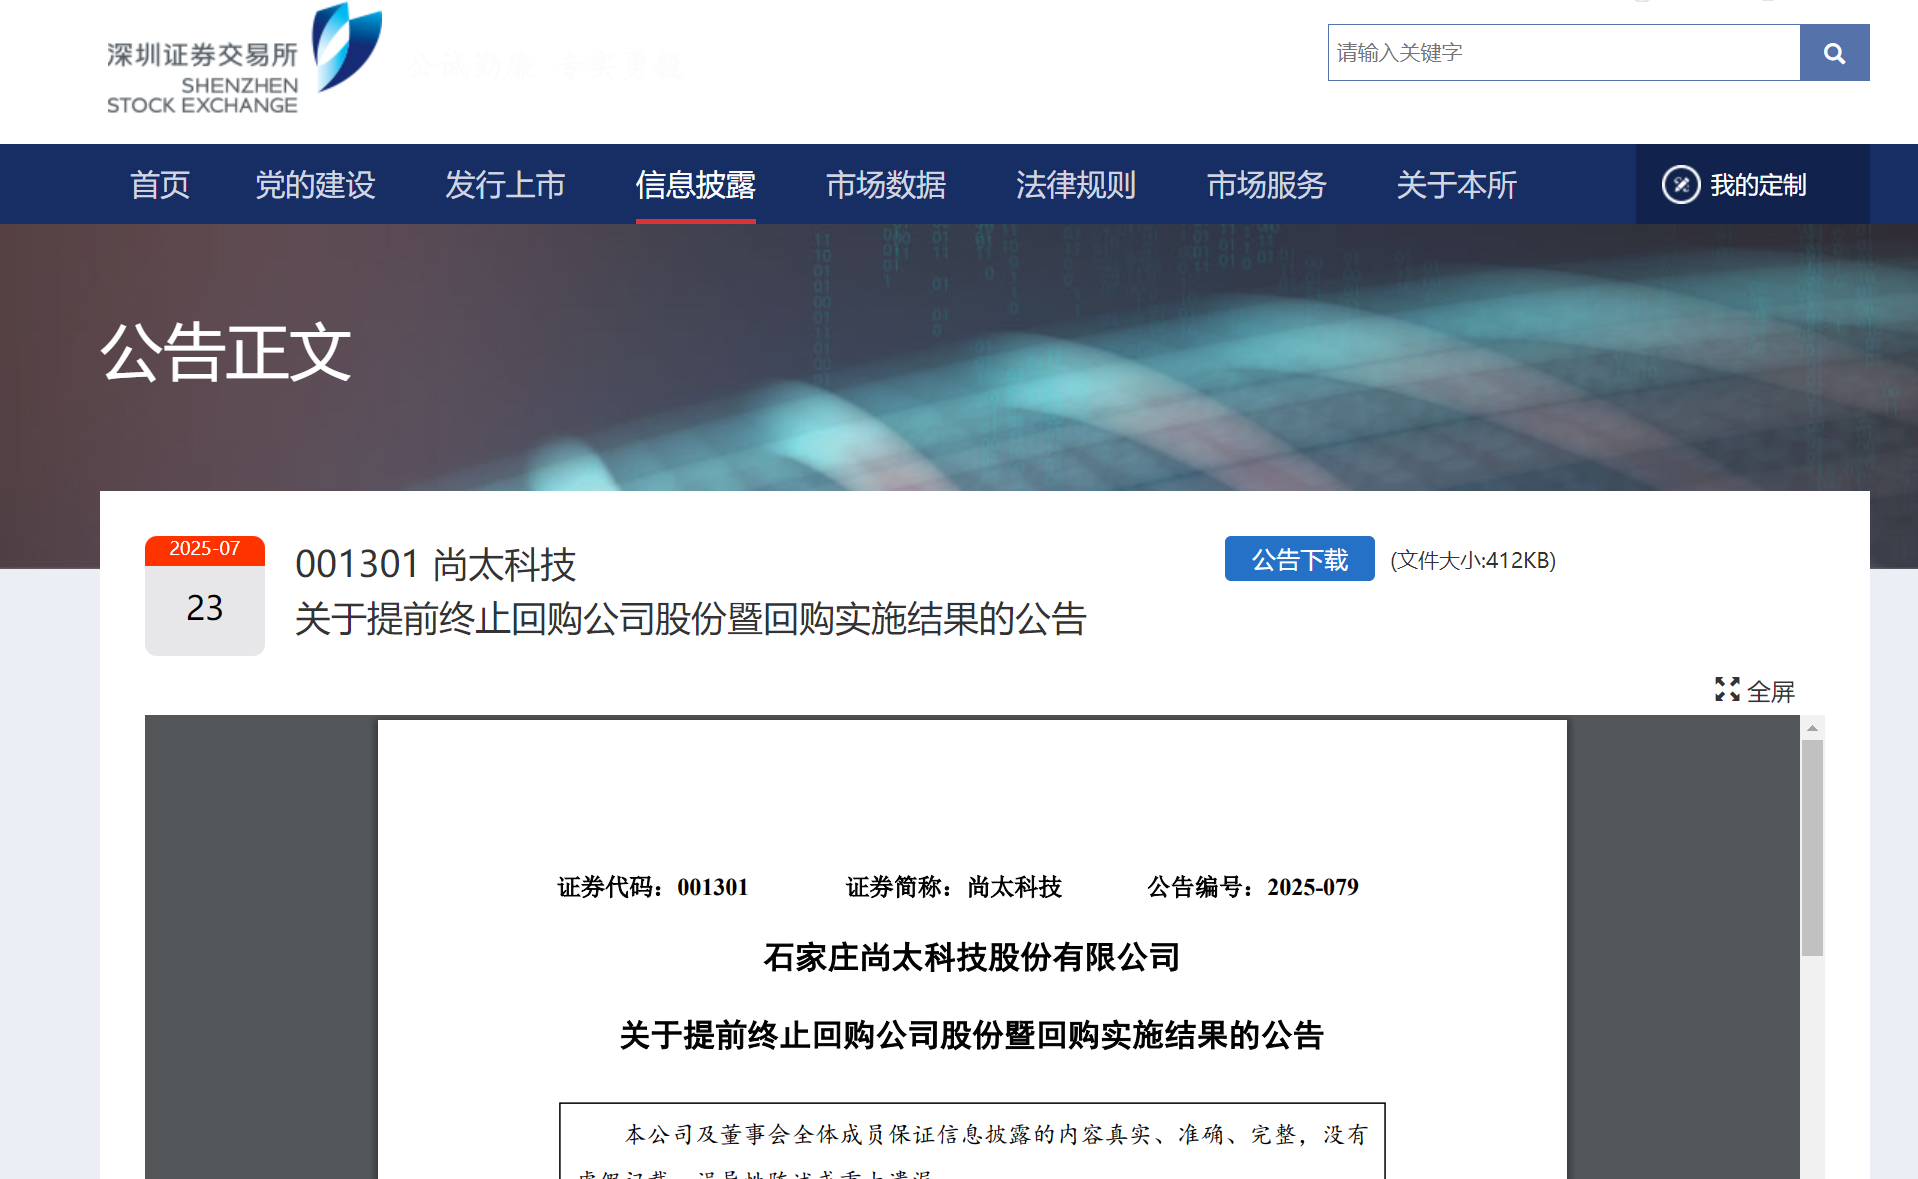
Task: Open the 发行上市 menu
Action: coord(505,185)
